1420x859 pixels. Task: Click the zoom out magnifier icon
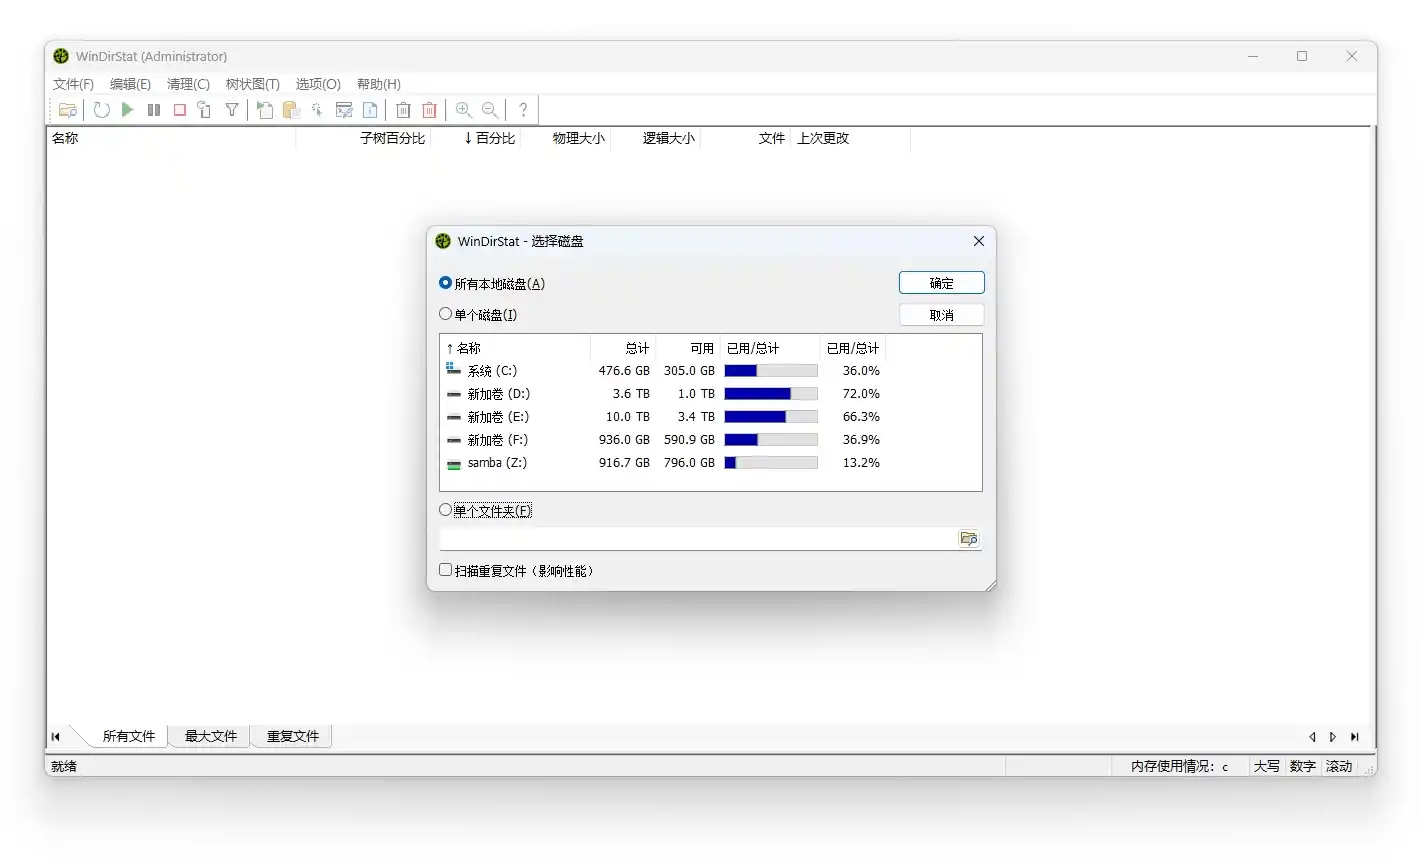[x=490, y=110]
